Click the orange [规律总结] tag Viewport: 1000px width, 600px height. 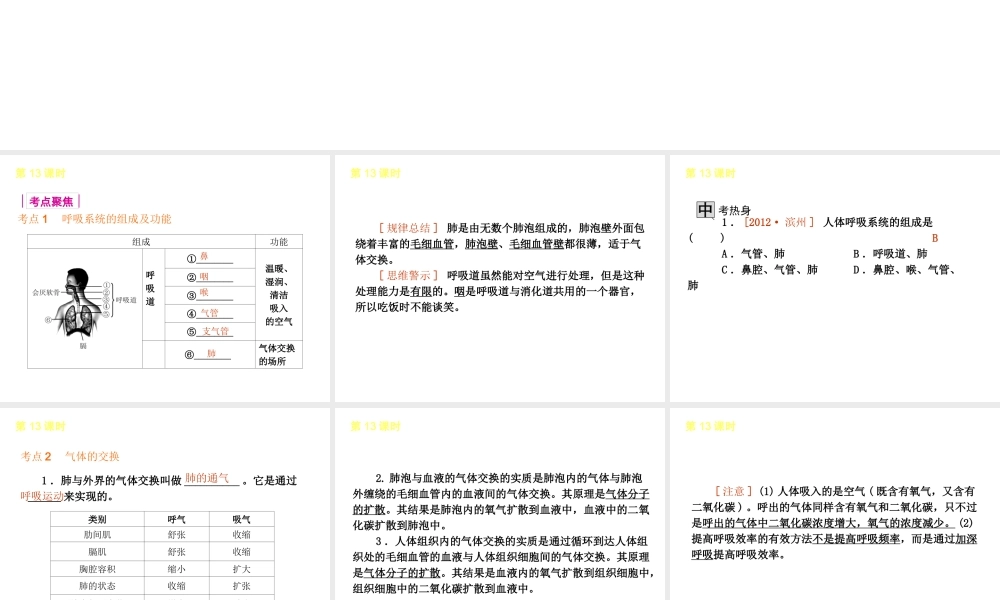[409, 228]
